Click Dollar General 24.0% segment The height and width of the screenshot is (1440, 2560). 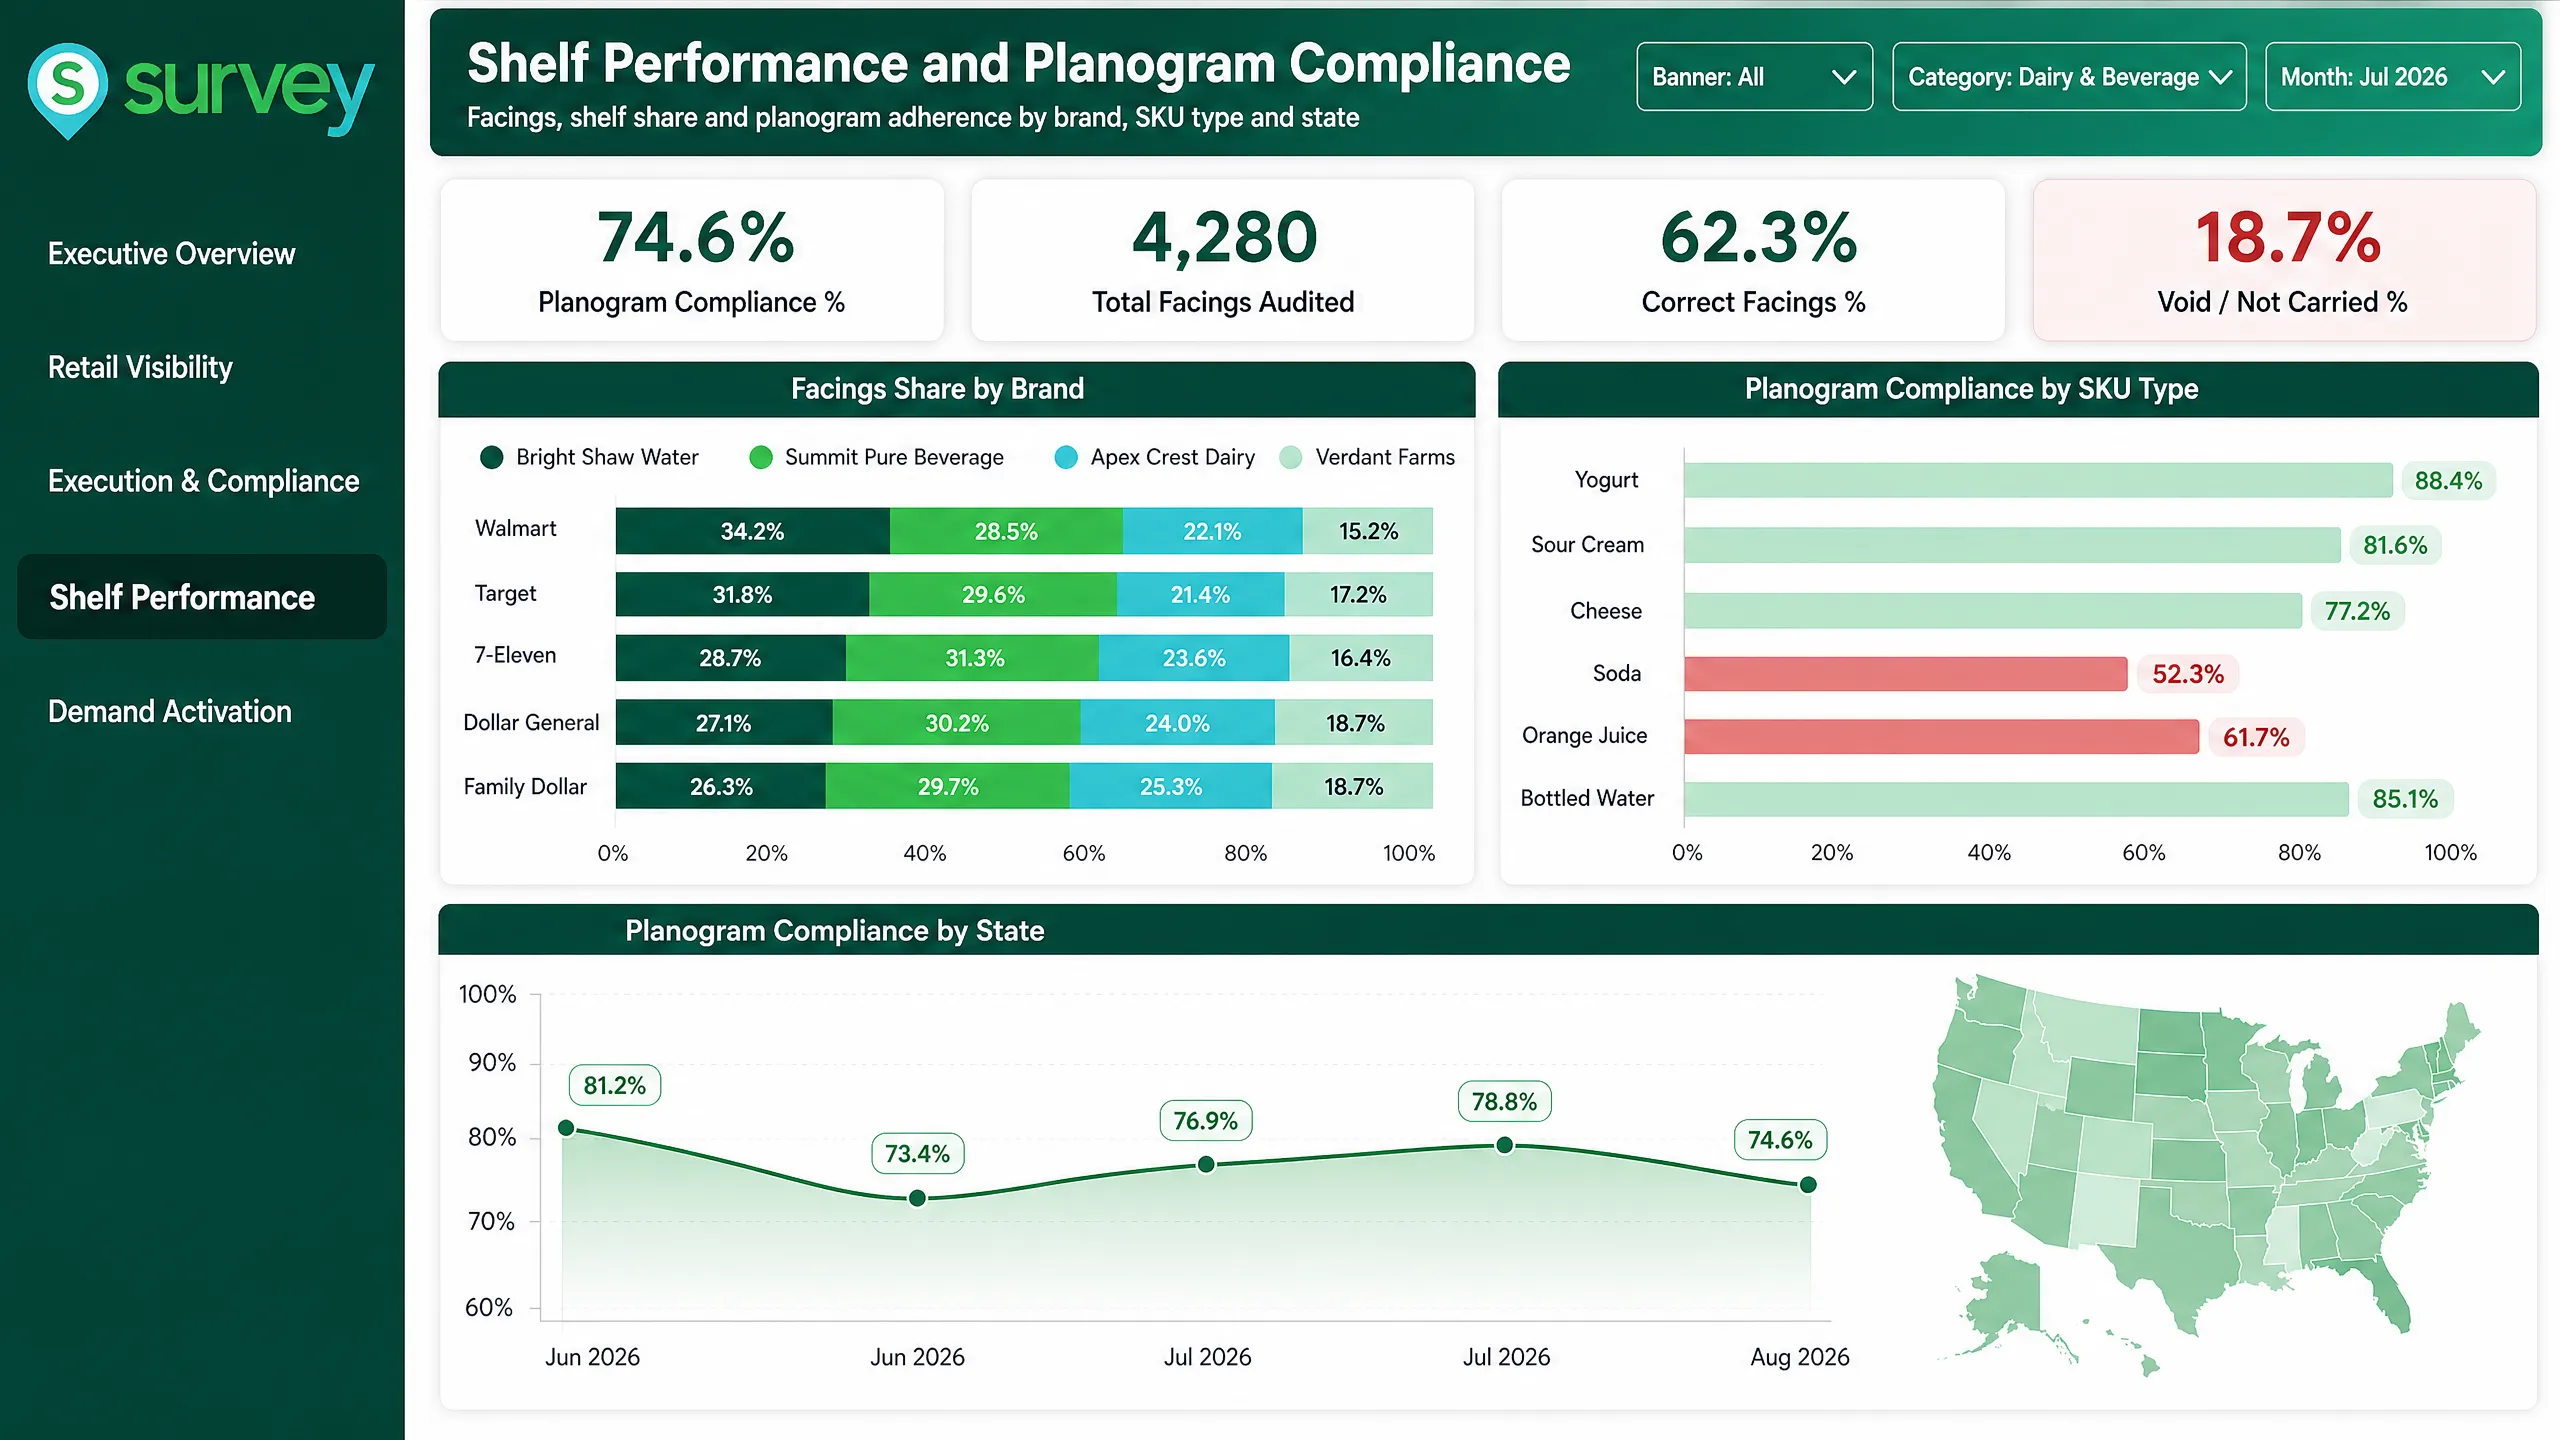pyautogui.click(x=1177, y=723)
